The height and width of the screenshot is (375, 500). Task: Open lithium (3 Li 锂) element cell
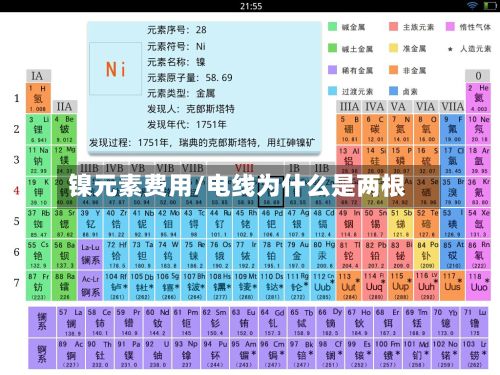point(38,129)
